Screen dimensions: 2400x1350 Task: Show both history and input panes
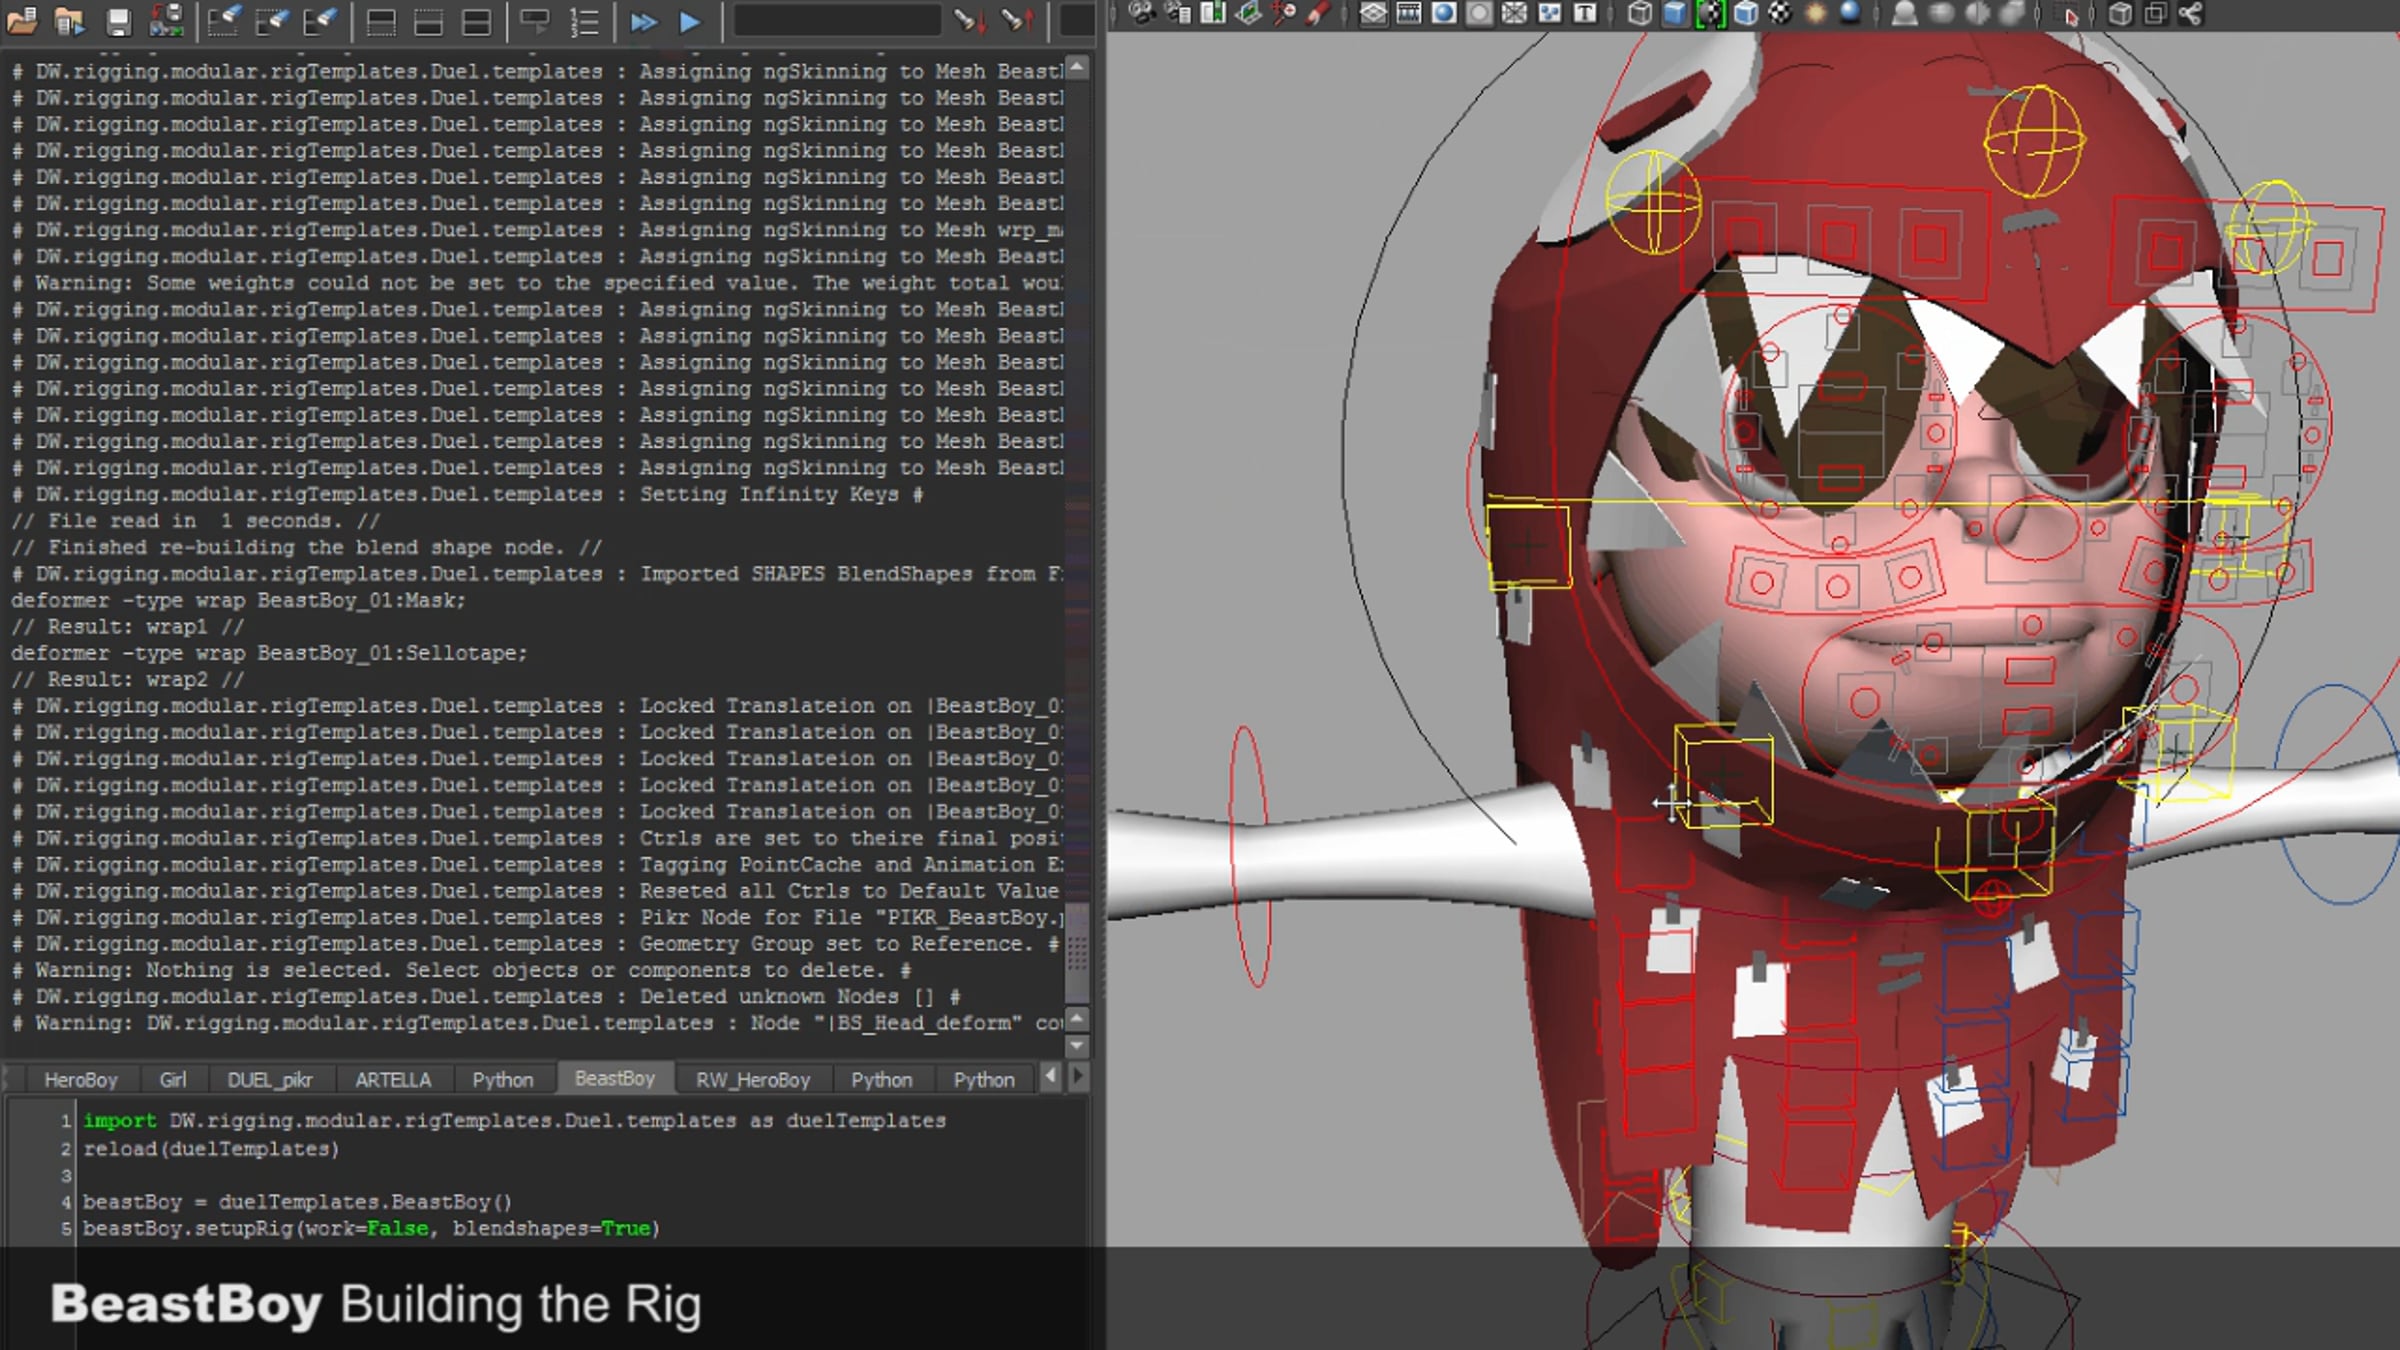477,21
